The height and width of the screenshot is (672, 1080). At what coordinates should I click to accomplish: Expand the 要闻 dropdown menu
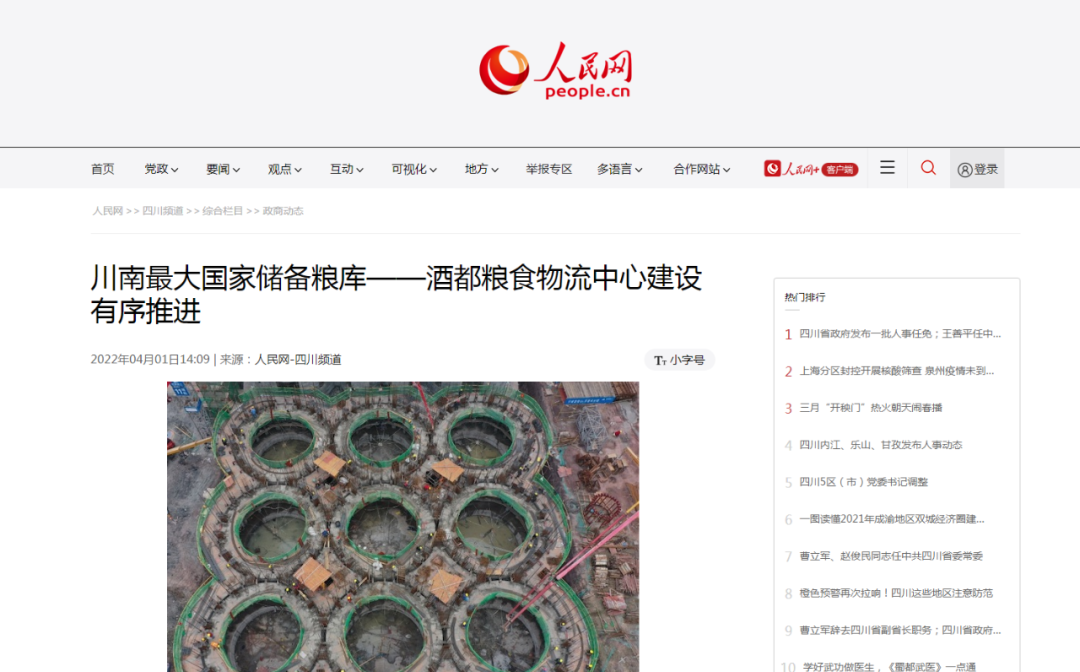coord(223,169)
